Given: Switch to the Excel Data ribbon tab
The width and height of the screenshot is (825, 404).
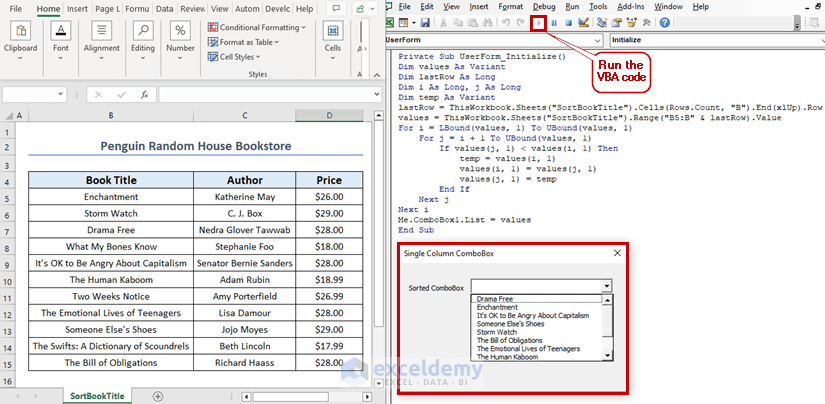Looking at the screenshot, I should tap(165, 9).
